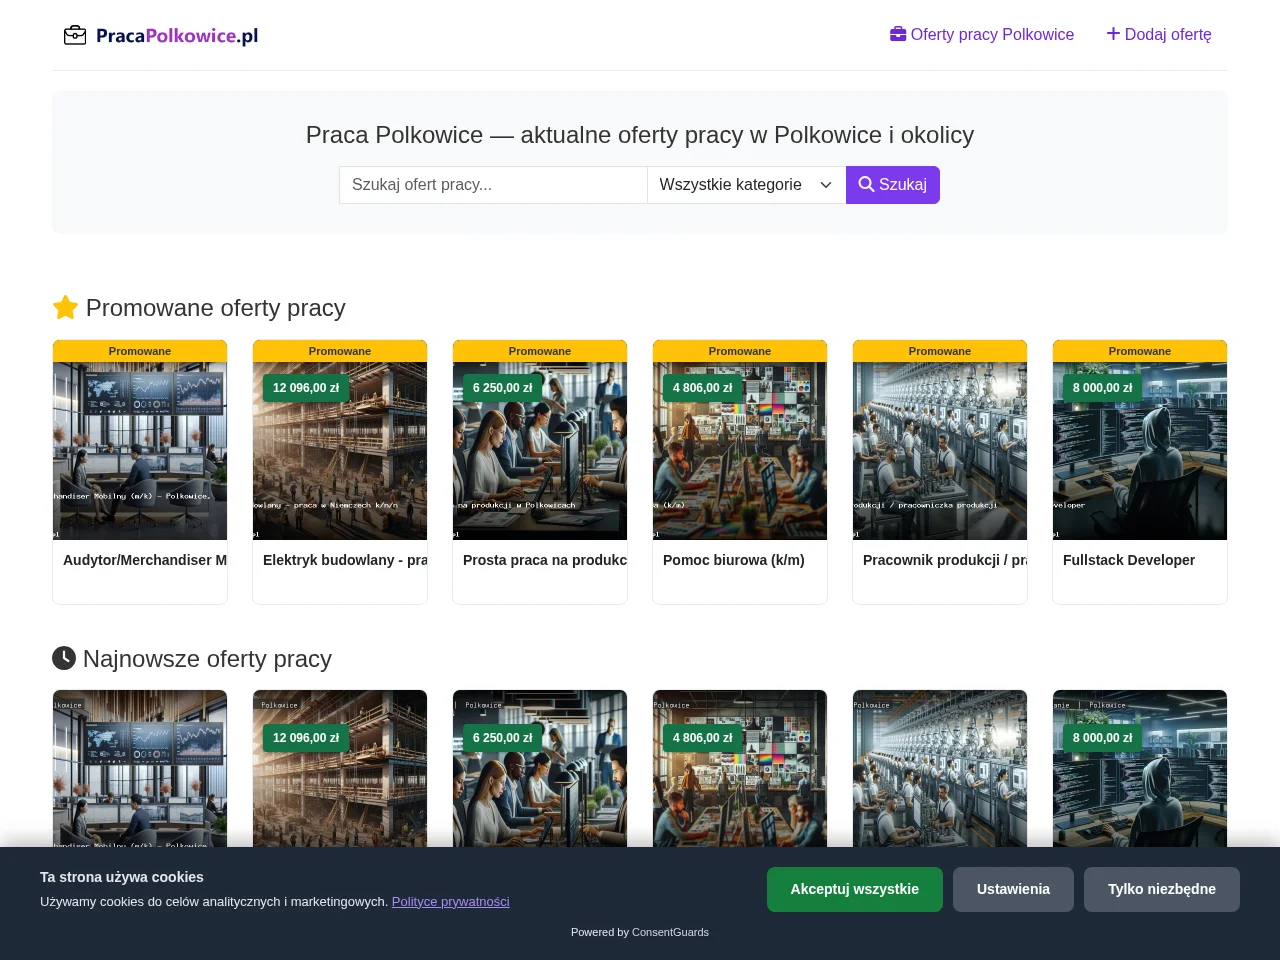Click Prosta praca na produkcji title
The image size is (1280, 960).
coord(545,560)
